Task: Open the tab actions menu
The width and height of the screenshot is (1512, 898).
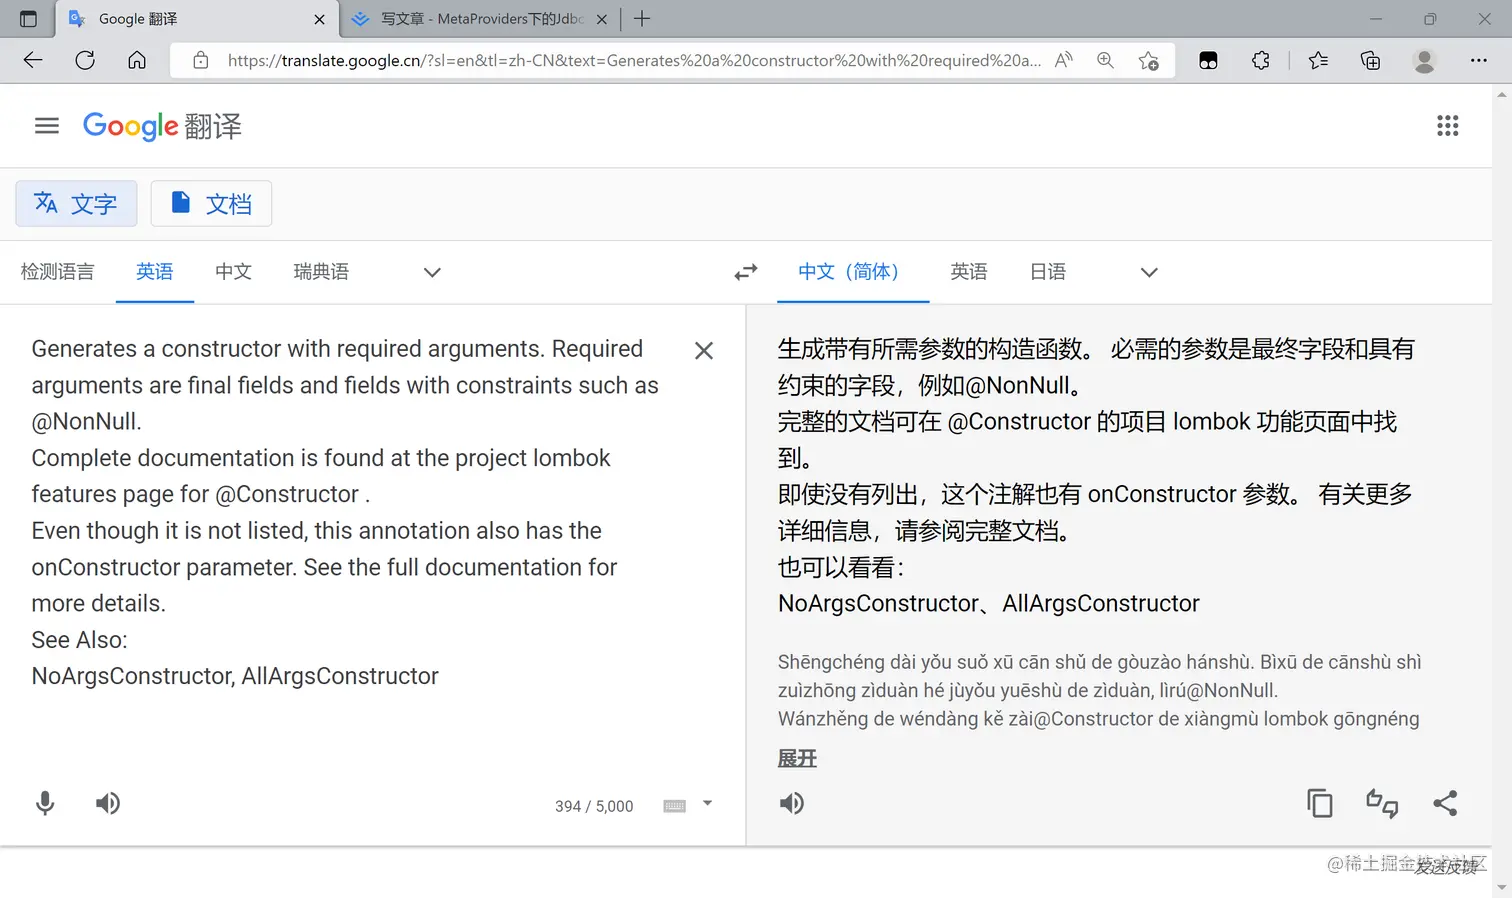Action: click(28, 19)
